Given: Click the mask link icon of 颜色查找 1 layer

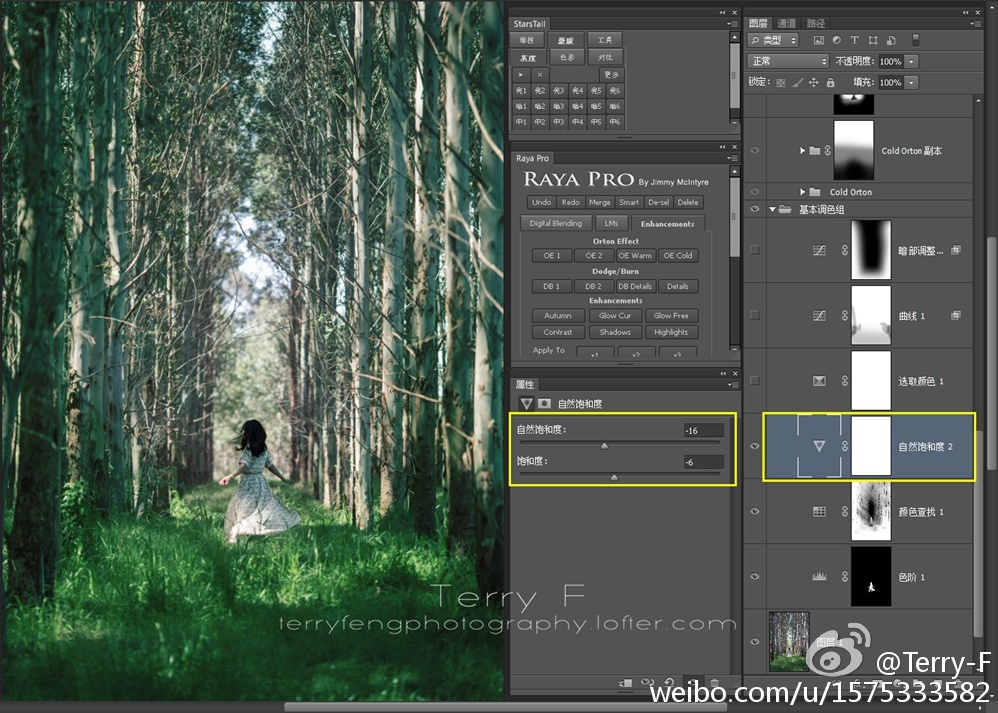Looking at the screenshot, I should pyautogui.click(x=845, y=512).
